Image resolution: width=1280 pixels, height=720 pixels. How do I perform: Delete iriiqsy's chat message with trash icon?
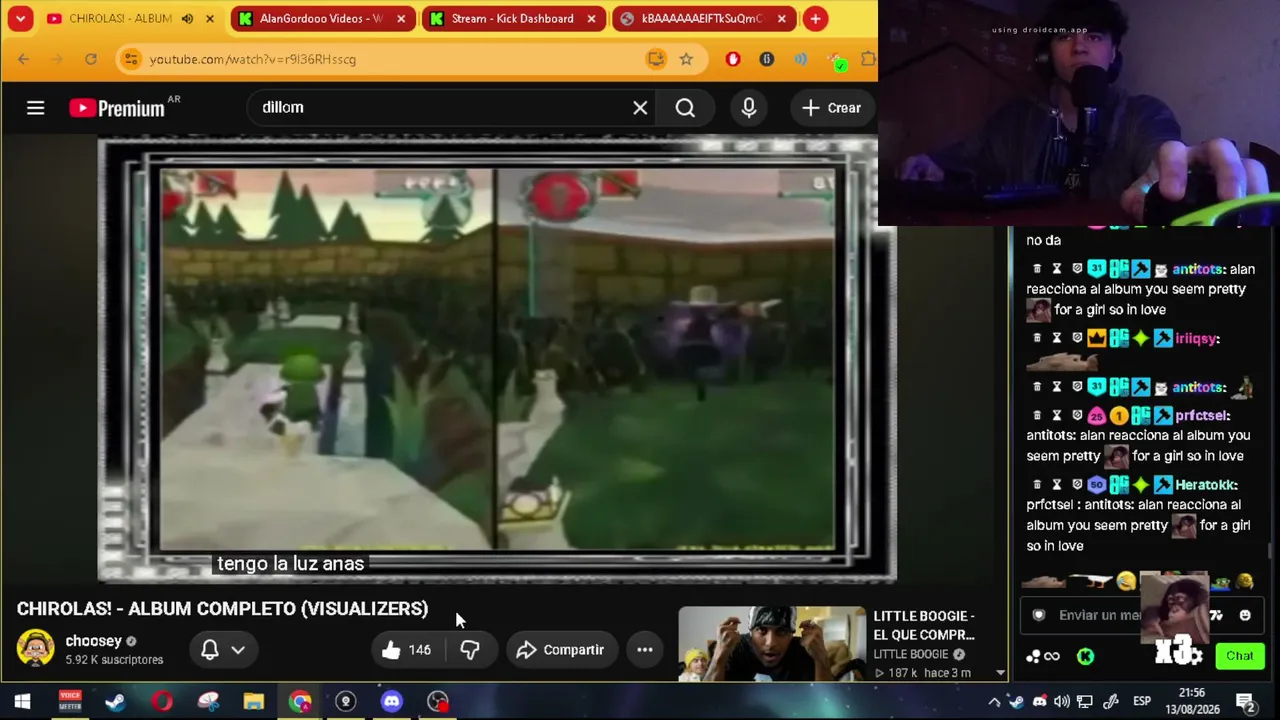tap(1037, 338)
